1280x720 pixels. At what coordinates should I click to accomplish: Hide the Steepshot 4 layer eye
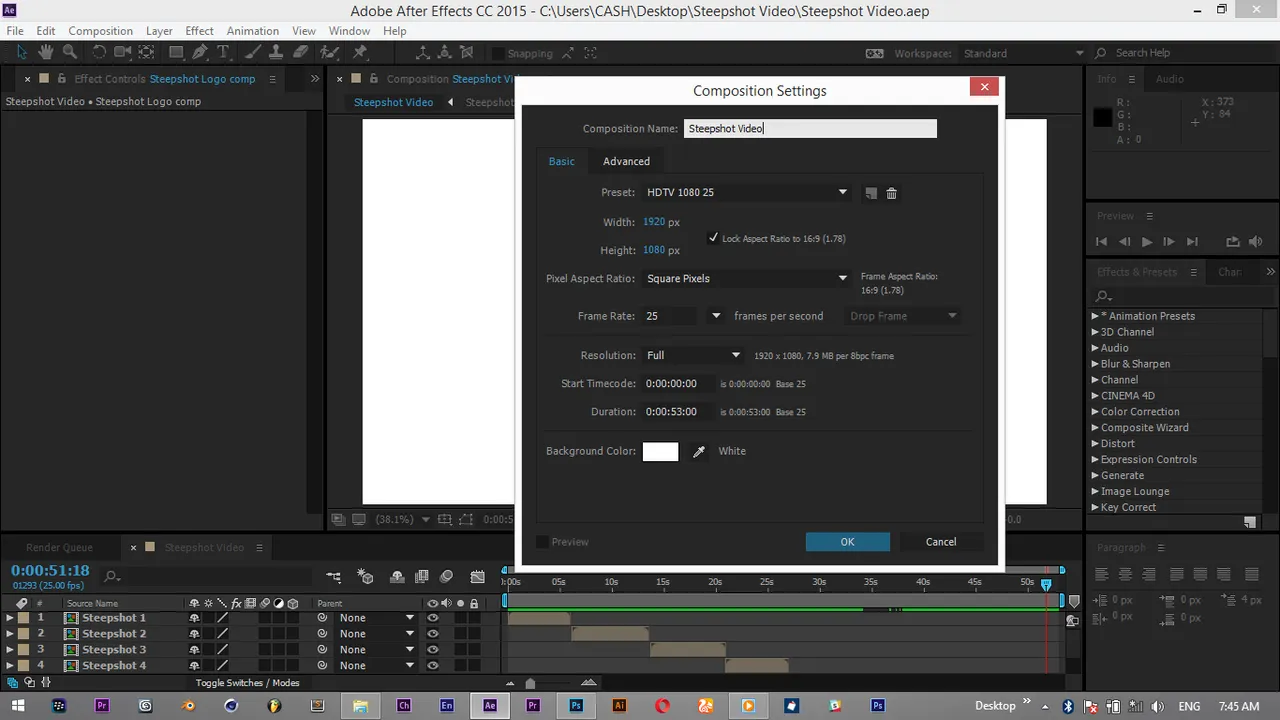tap(433, 666)
